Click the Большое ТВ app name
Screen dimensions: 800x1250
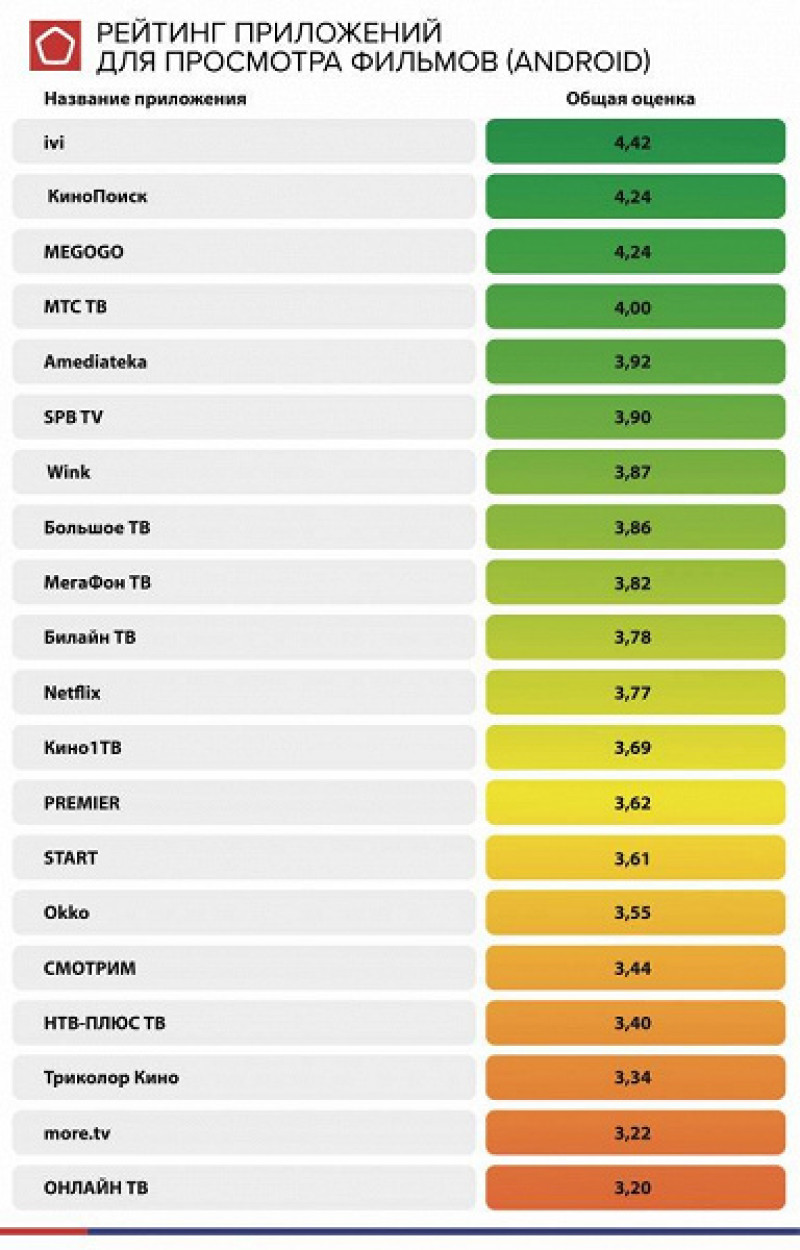pos(97,527)
